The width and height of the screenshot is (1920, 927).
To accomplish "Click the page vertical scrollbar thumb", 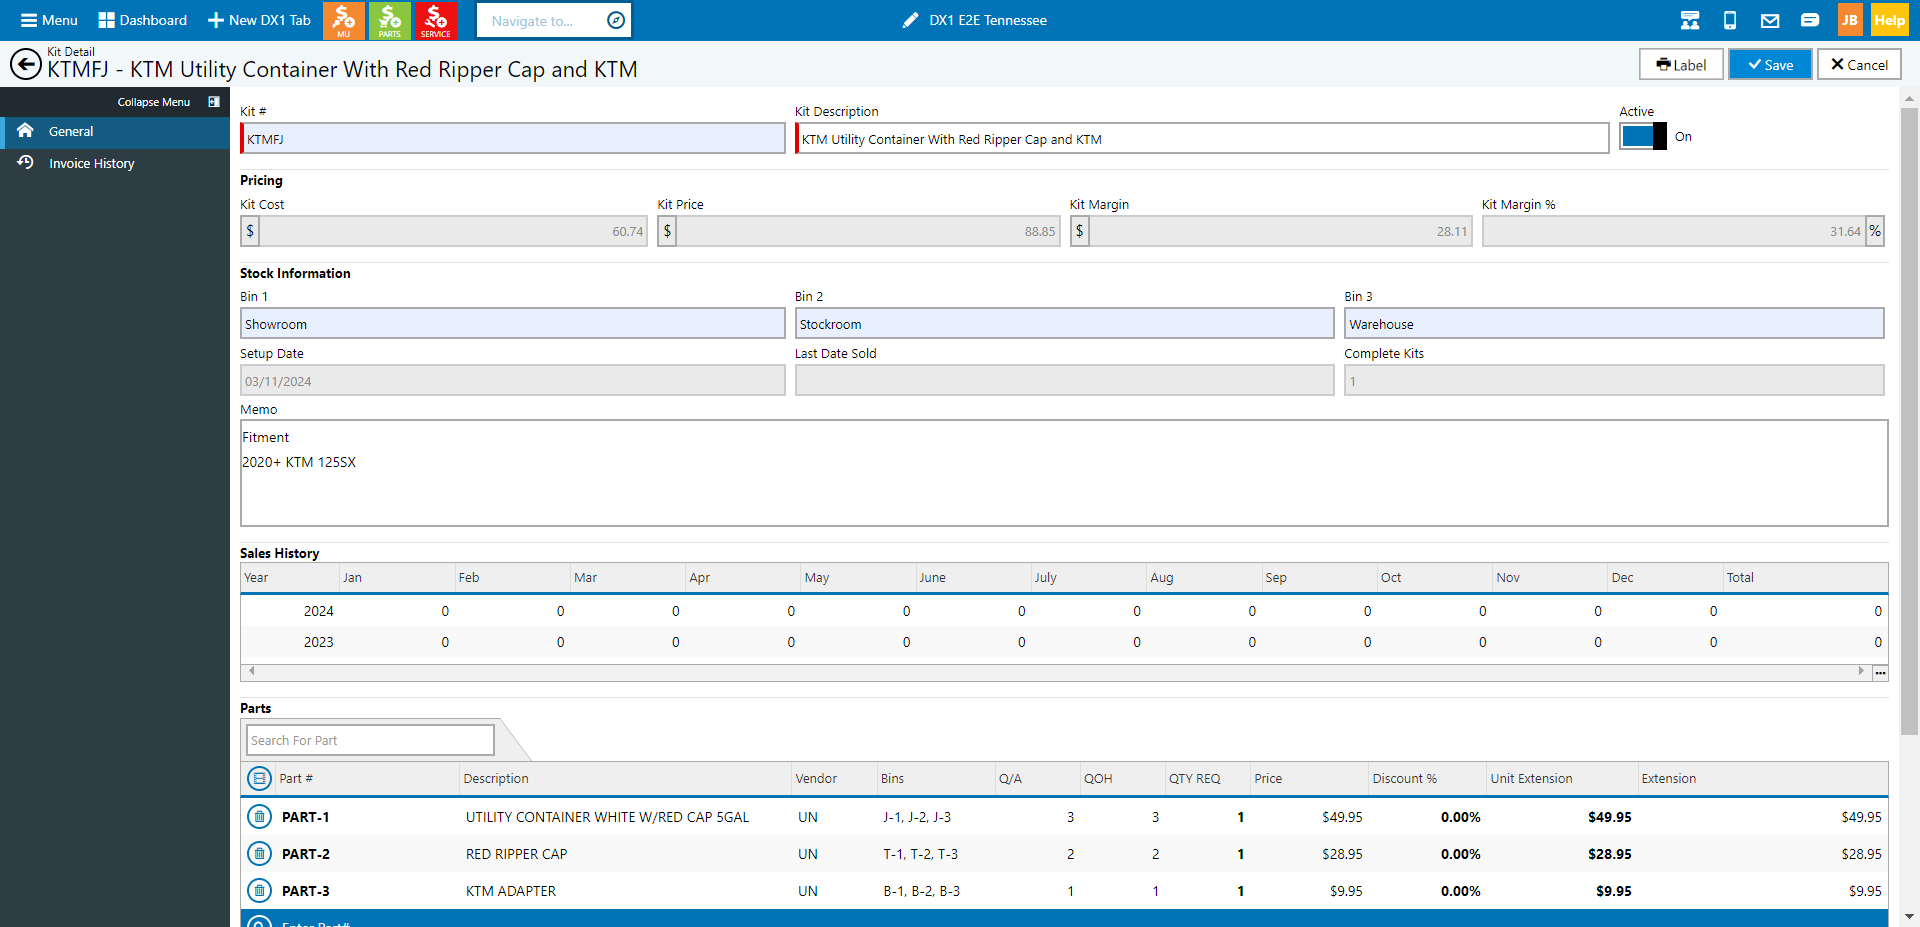I will tap(1909, 420).
